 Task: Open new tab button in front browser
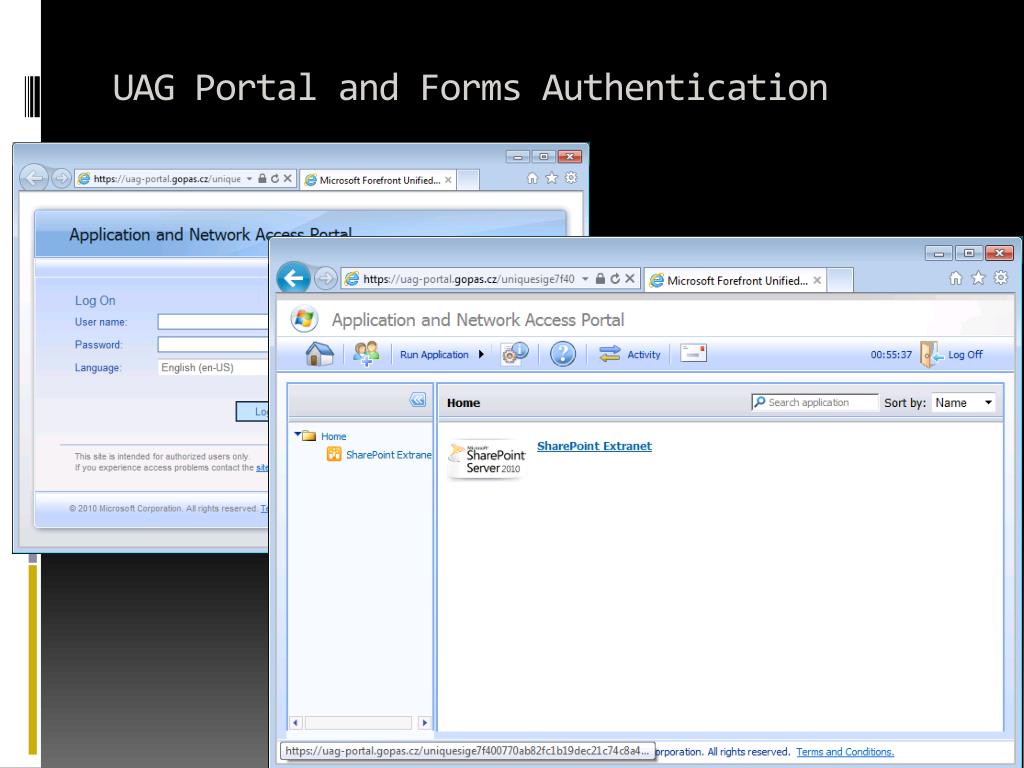click(x=840, y=281)
